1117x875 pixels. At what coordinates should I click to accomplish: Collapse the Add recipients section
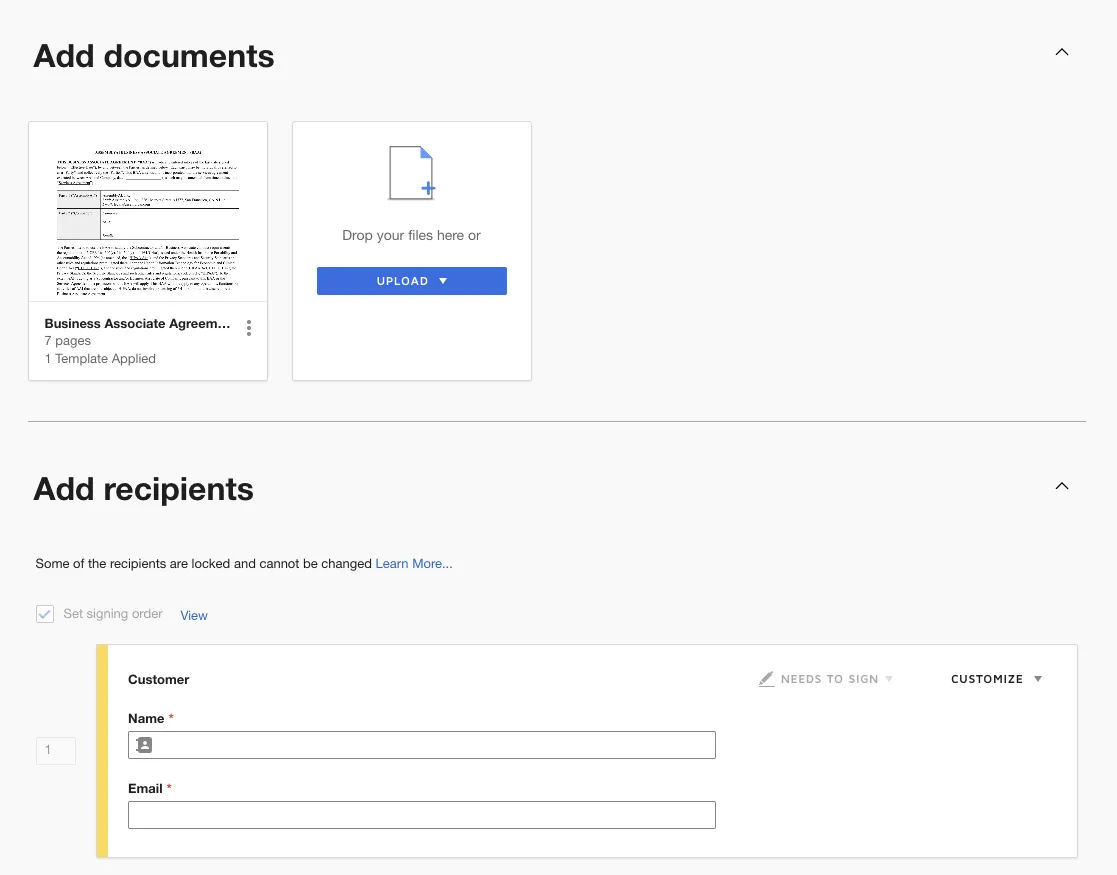coord(1062,486)
